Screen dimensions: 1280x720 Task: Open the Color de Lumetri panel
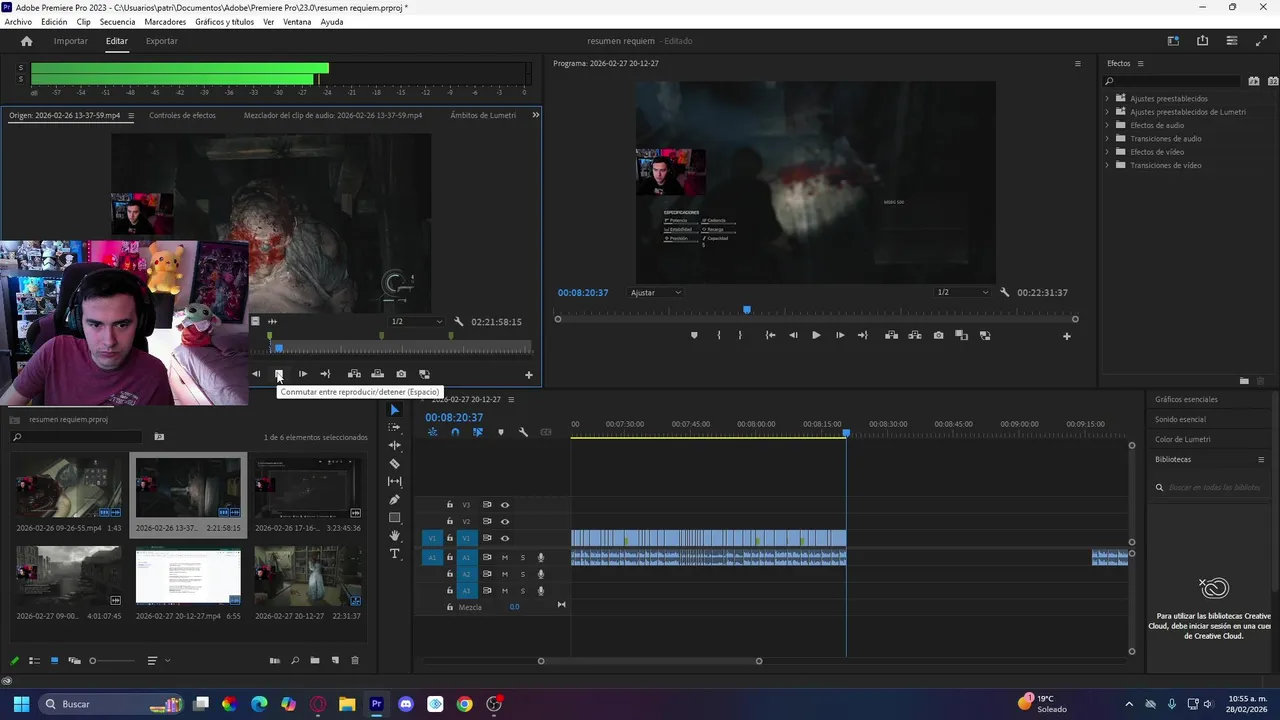tap(1182, 439)
